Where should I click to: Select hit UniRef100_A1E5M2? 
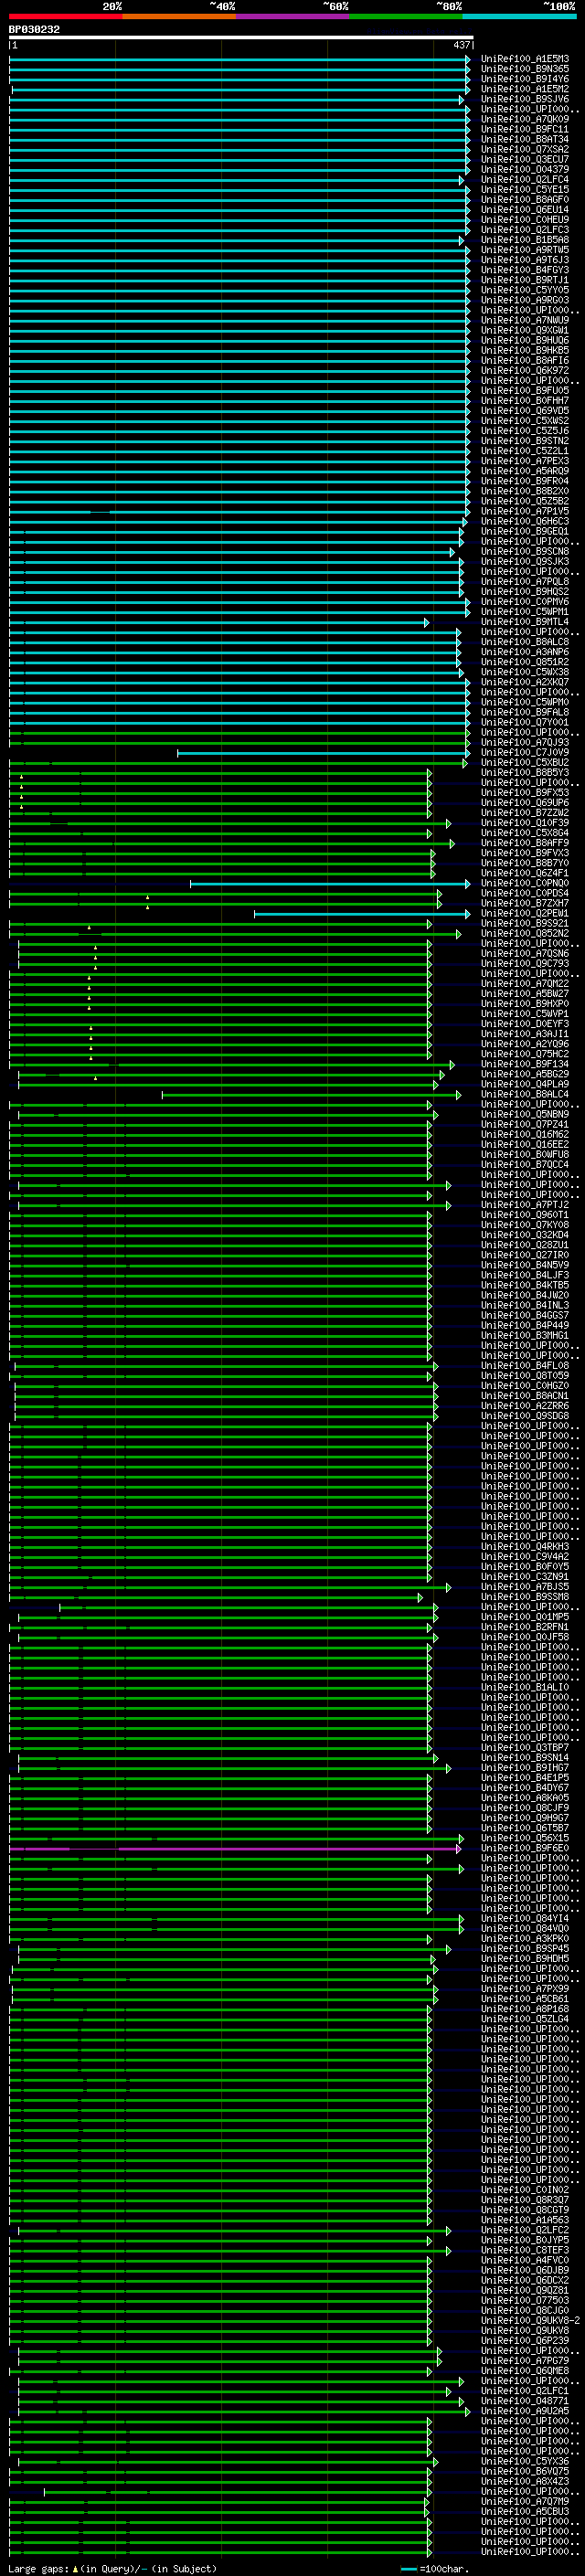[525, 89]
